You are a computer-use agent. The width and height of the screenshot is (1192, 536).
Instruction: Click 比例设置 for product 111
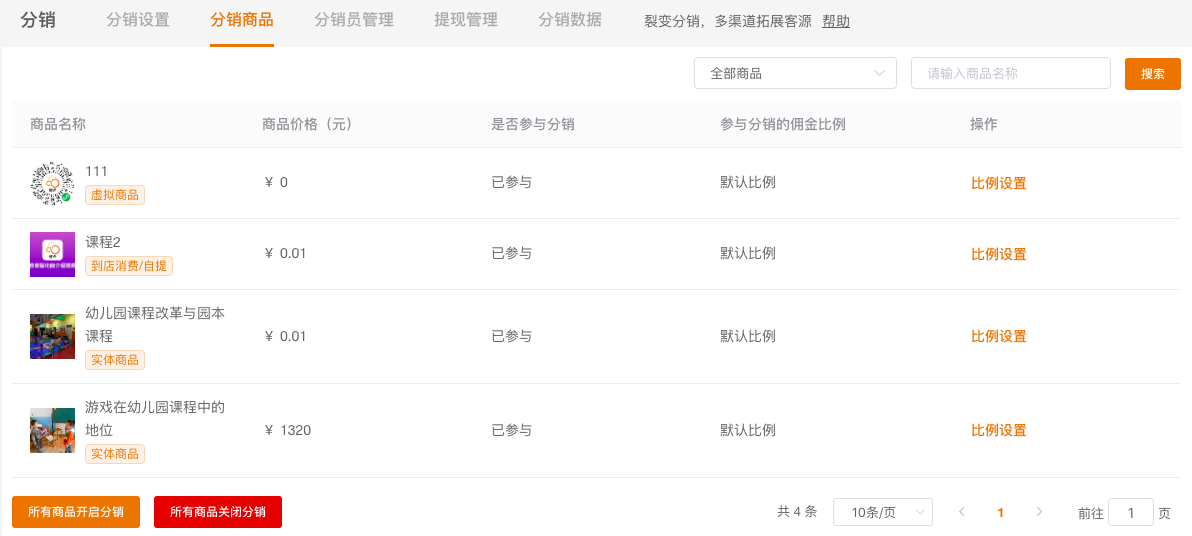pos(999,183)
